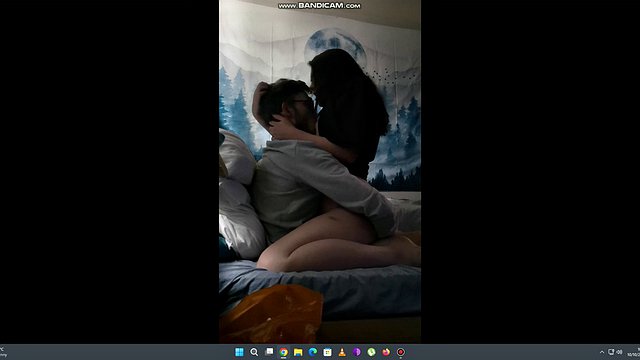Launch Firefox from the taskbar
Screen dimensions: 640x360
click(386, 352)
